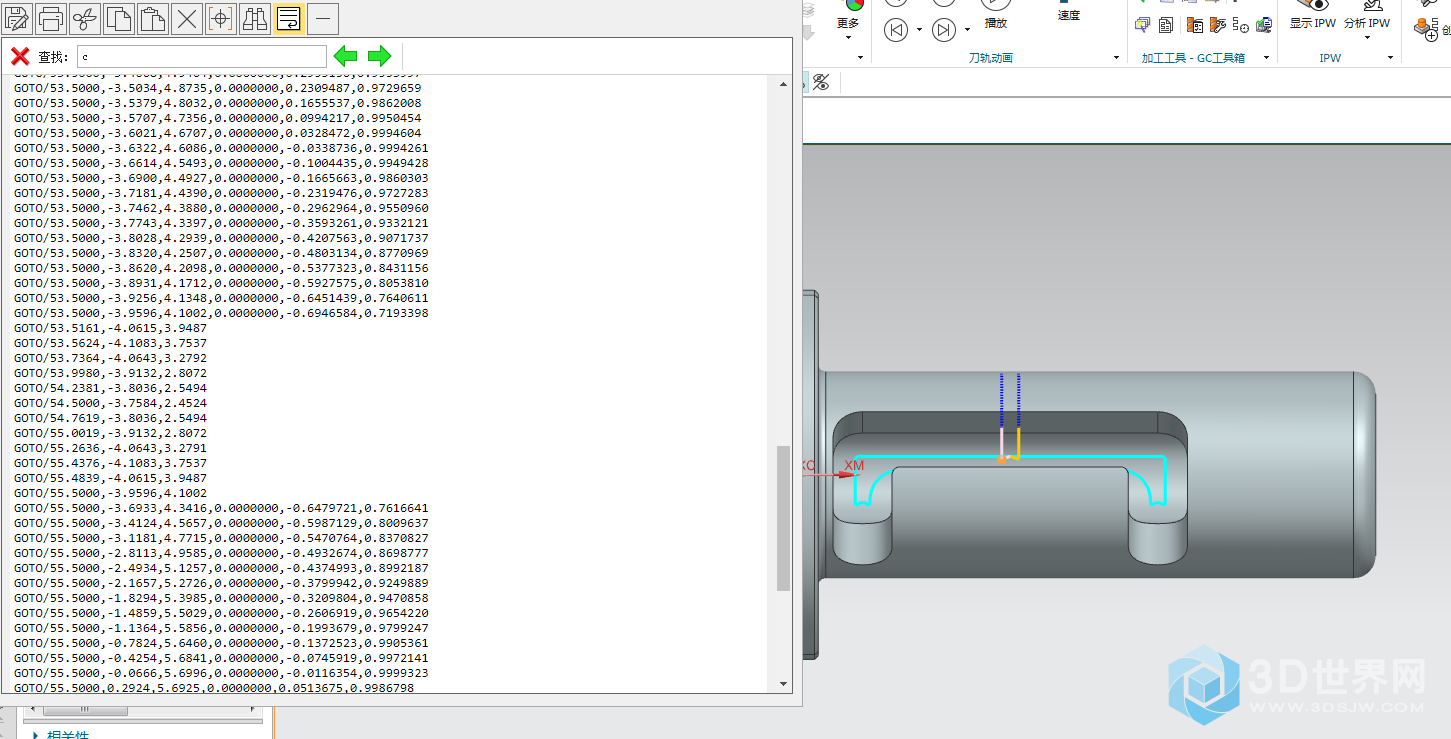Find previous match with green left arrow

coord(345,56)
